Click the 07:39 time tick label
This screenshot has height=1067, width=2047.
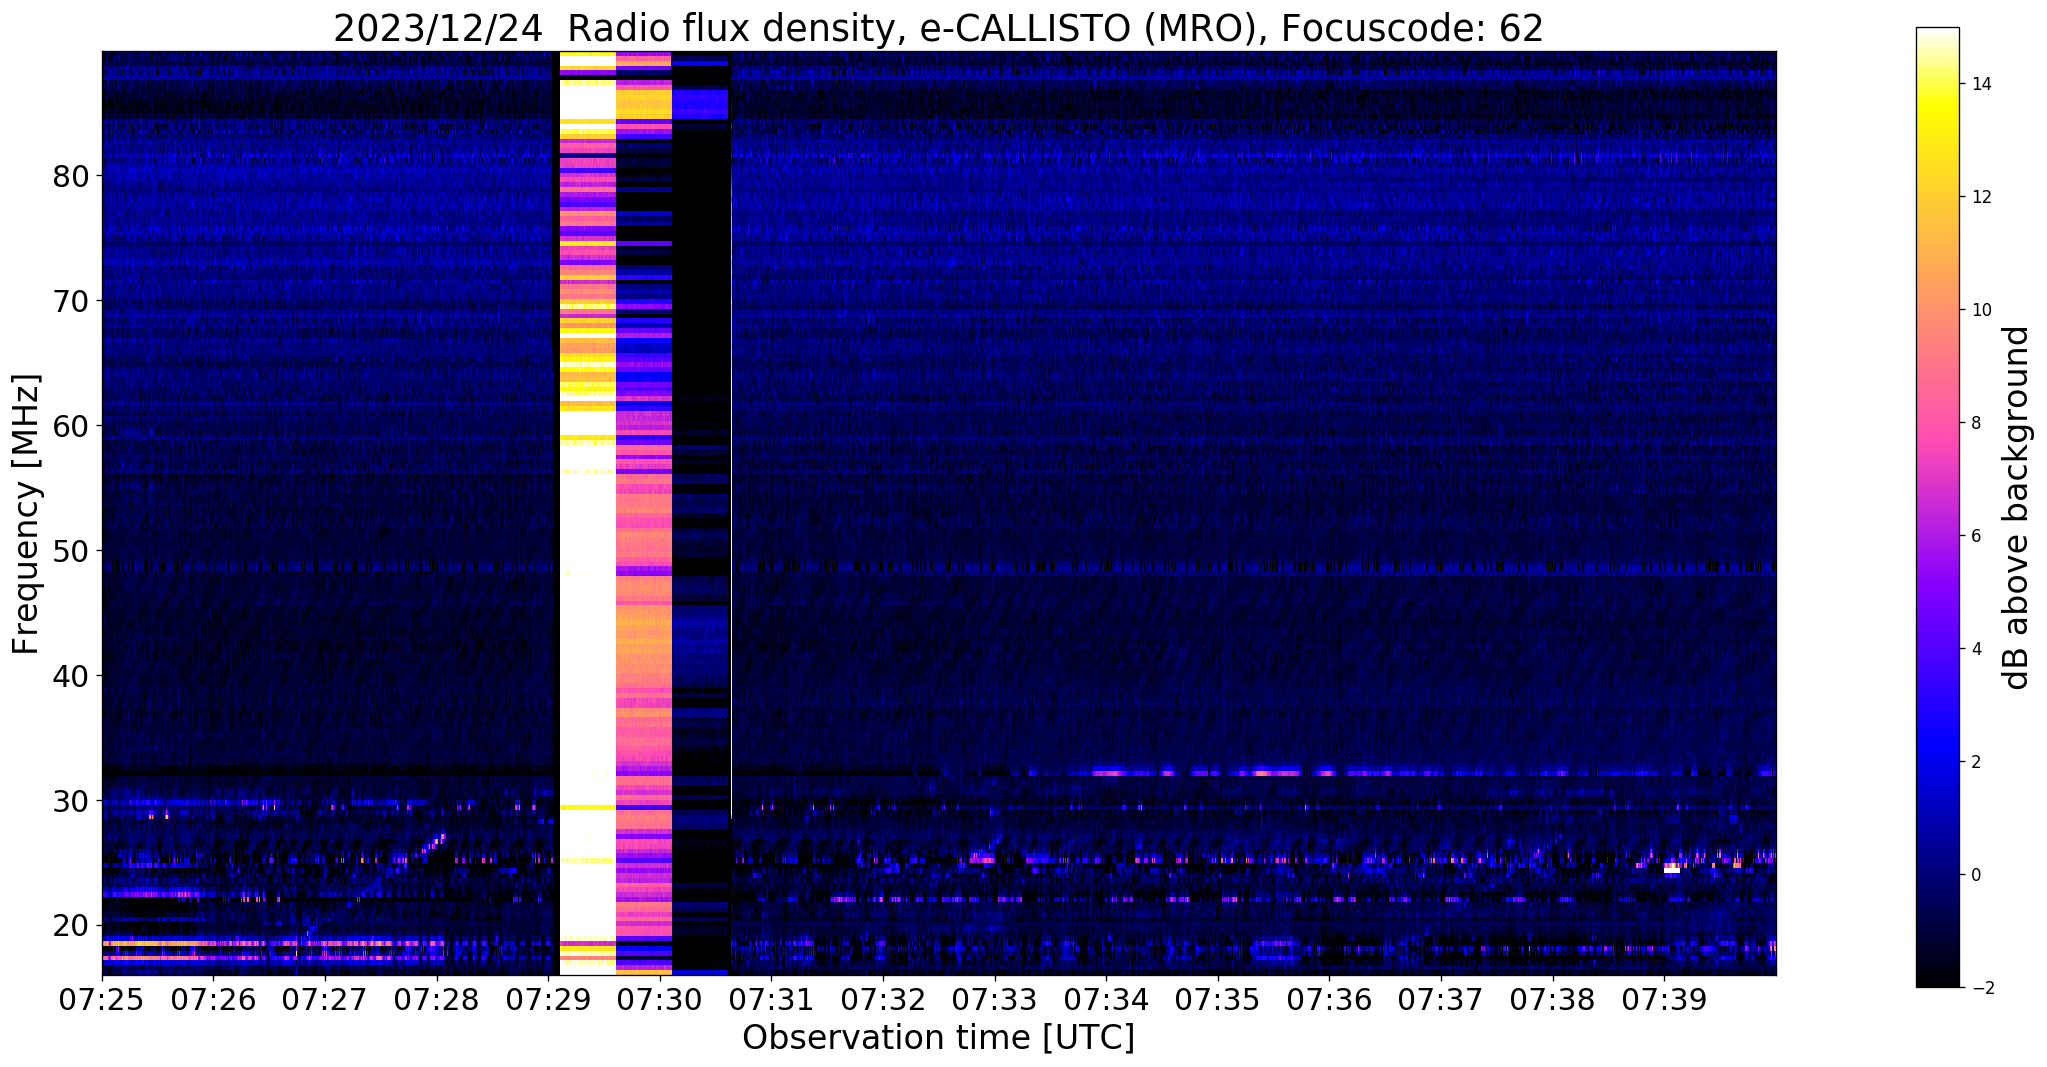tap(1663, 999)
